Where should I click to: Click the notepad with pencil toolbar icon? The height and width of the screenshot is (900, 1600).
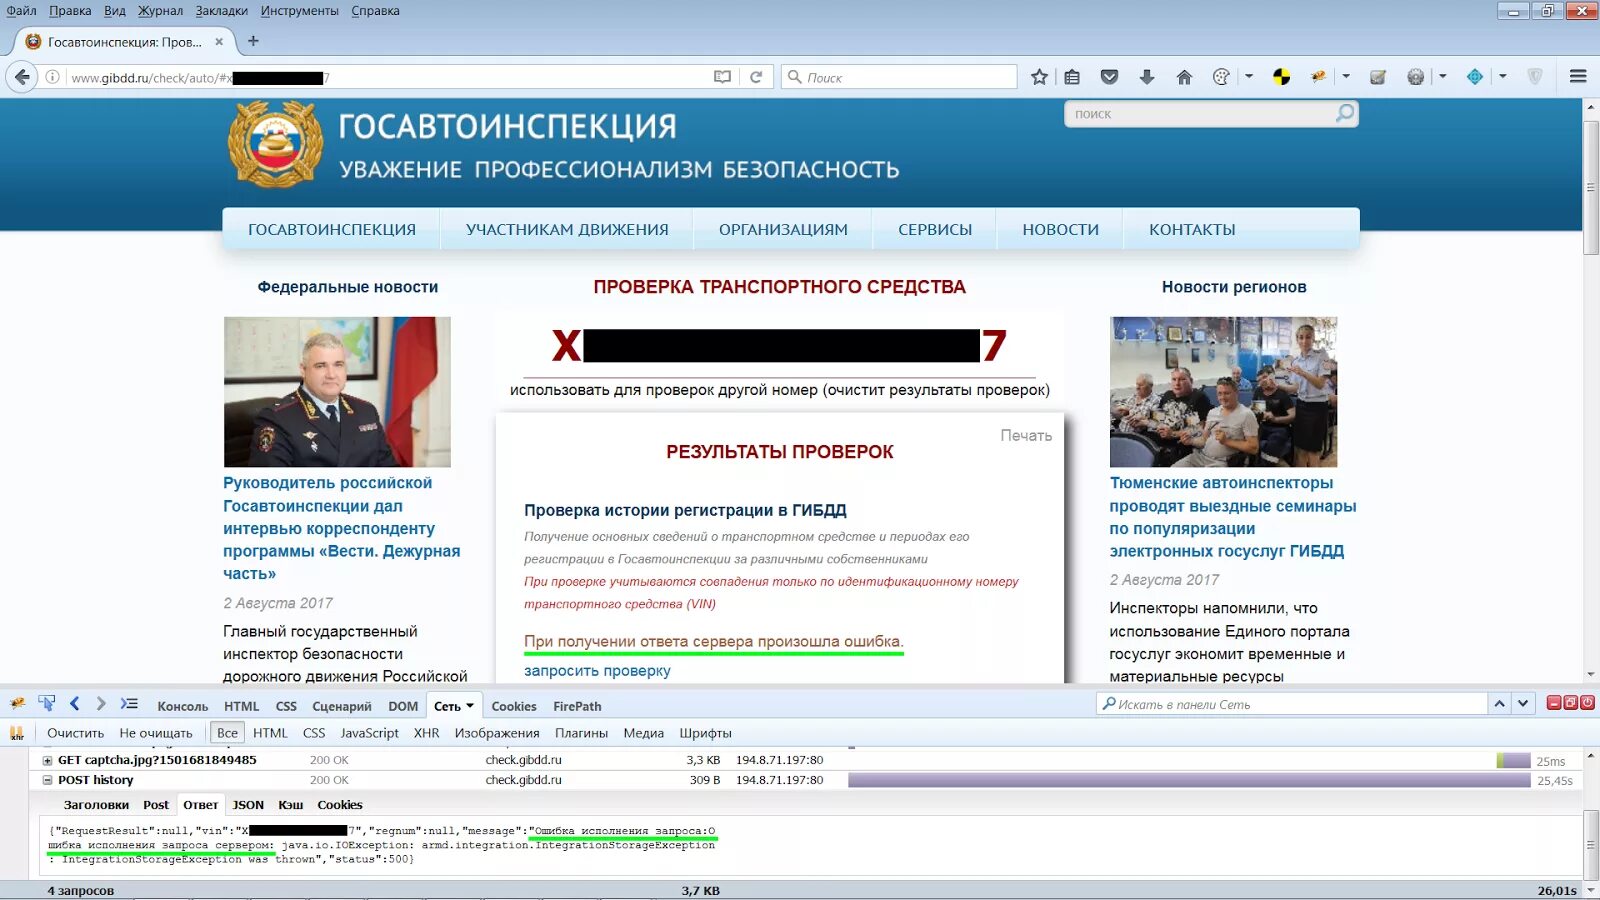pos(1378,77)
